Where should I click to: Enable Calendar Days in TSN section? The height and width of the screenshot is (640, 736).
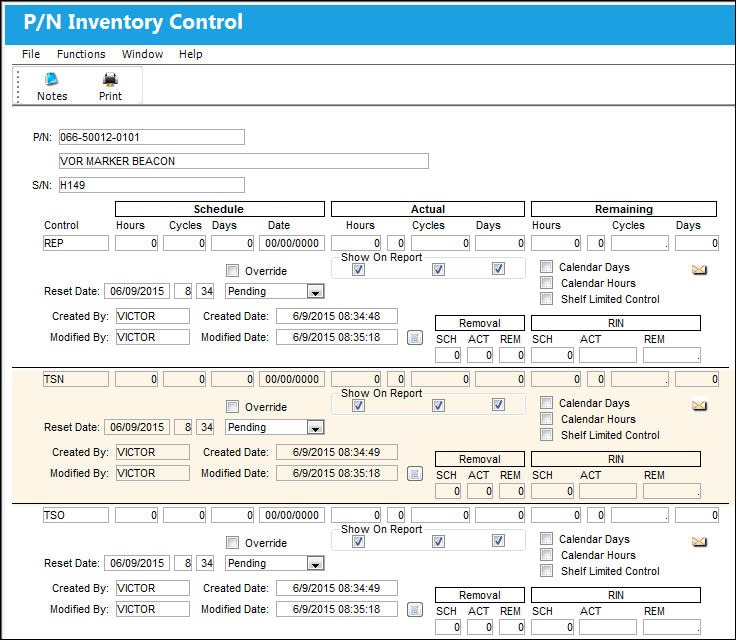click(546, 402)
